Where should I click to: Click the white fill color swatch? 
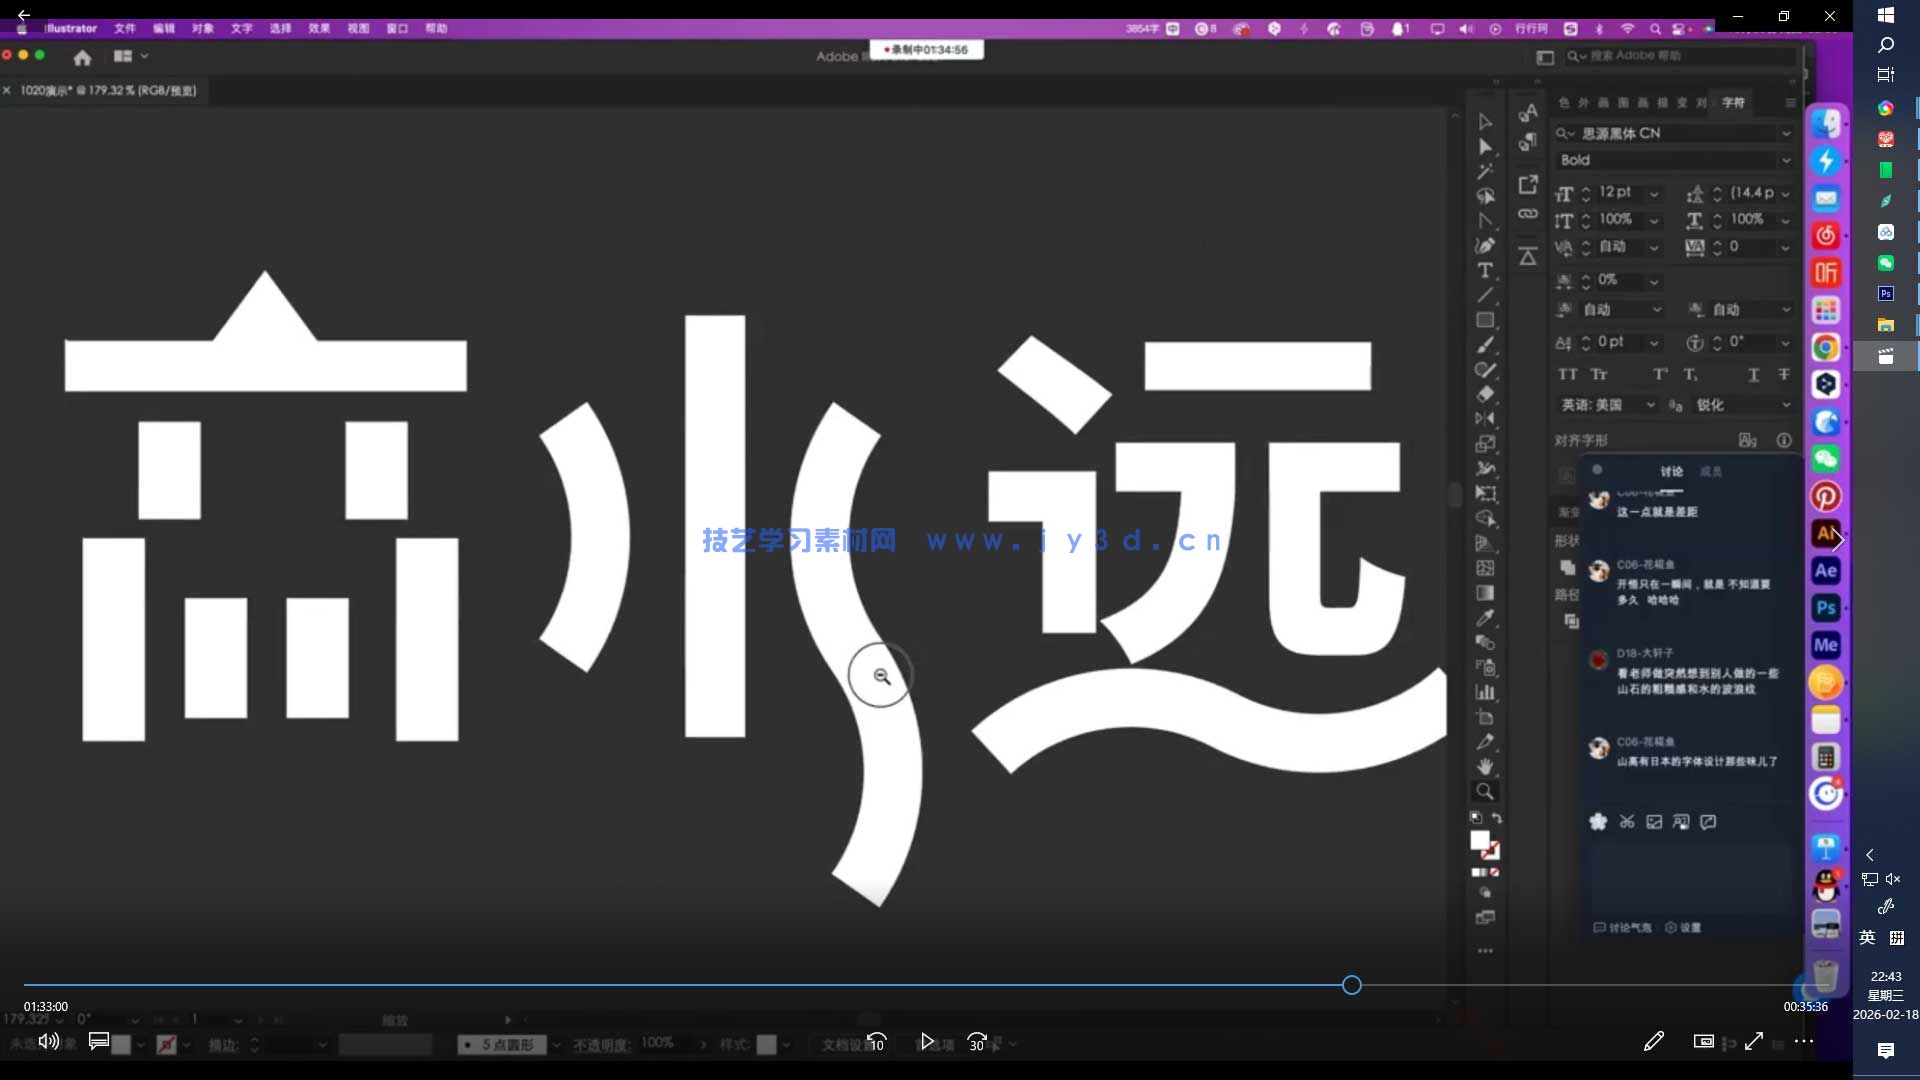[x=1481, y=838]
